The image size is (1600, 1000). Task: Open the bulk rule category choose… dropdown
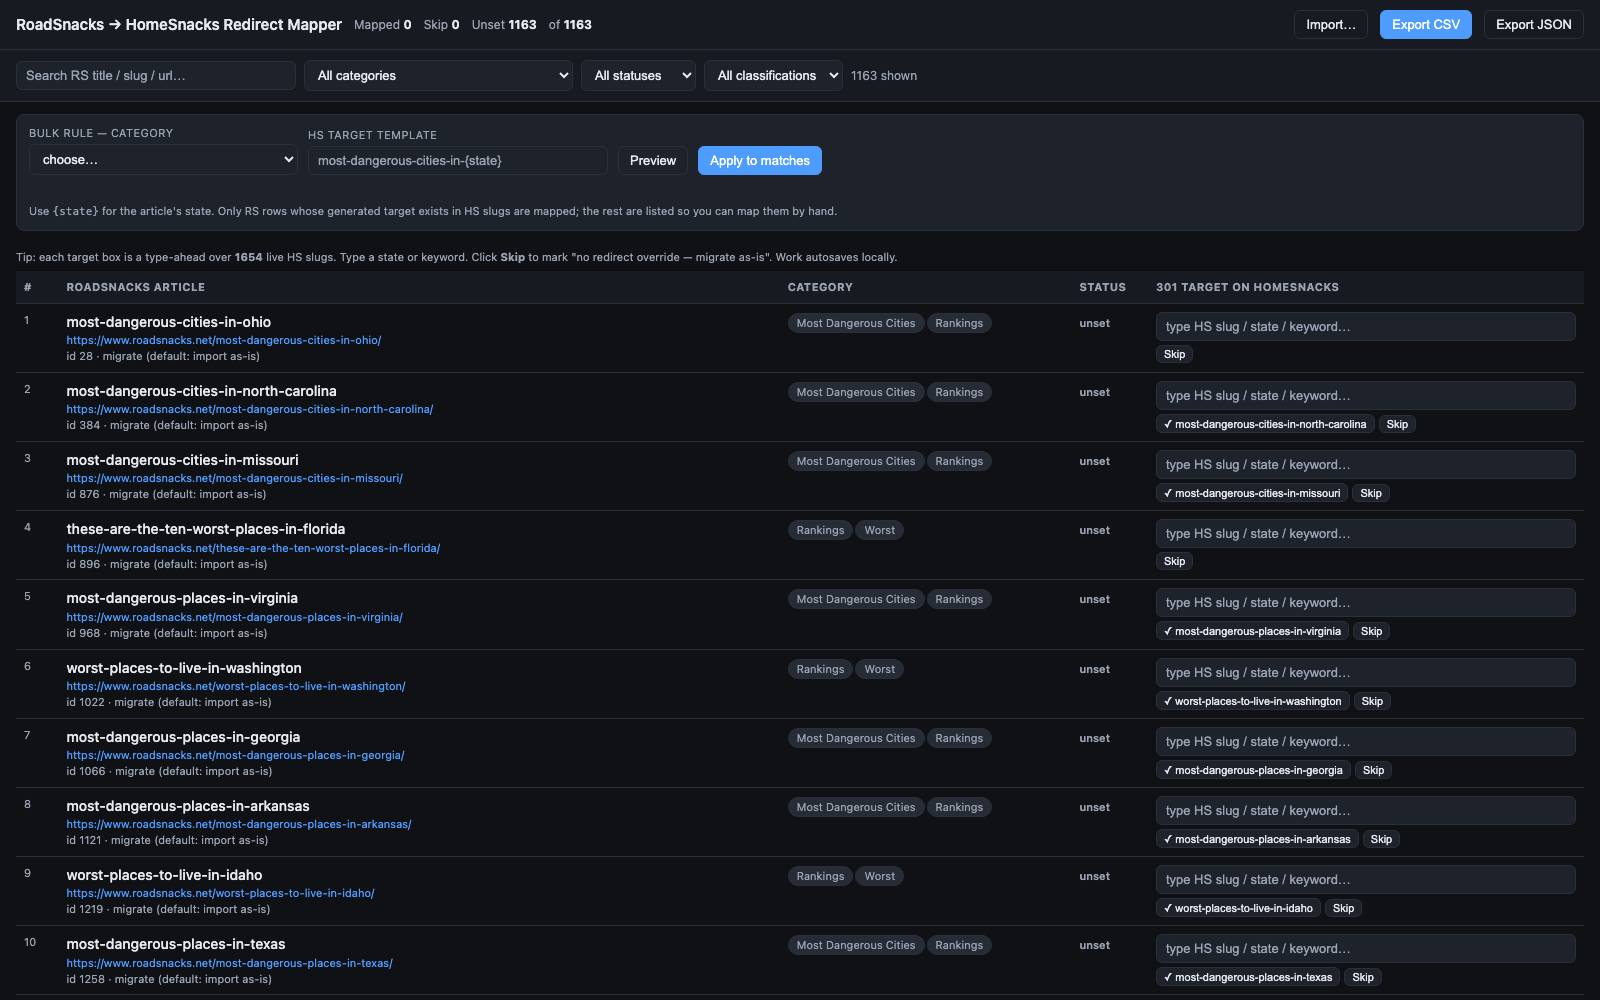pyautogui.click(x=163, y=160)
